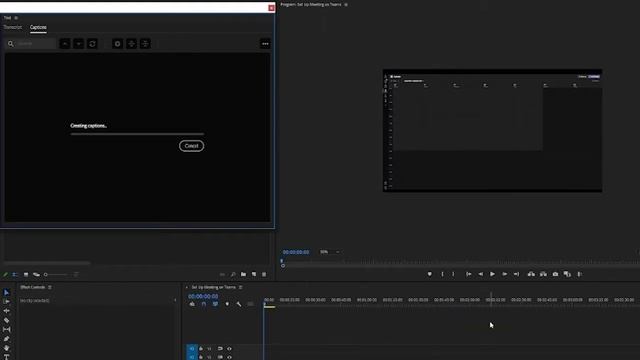This screenshot has width=640, height=360.
Task: Mark In point in Program monitor
Action: [442, 274]
